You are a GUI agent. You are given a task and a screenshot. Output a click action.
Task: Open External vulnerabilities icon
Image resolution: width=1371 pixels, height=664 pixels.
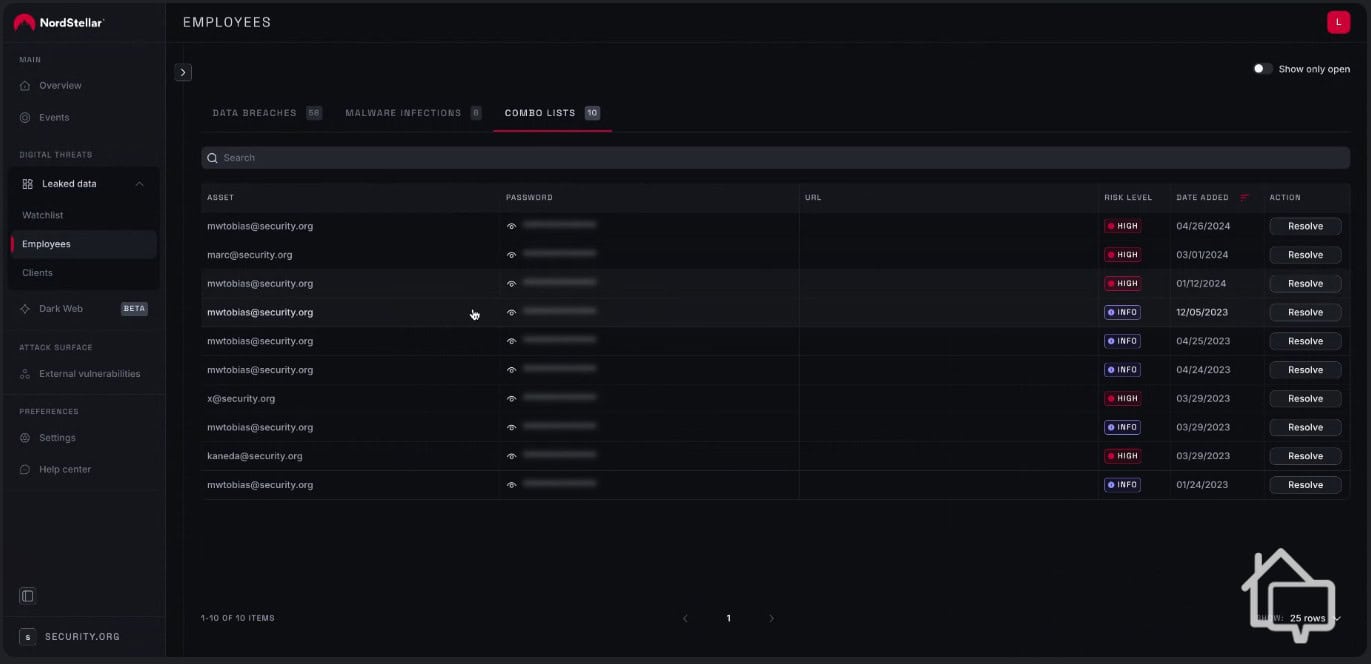pyautogui.click(x=26, y=374)
